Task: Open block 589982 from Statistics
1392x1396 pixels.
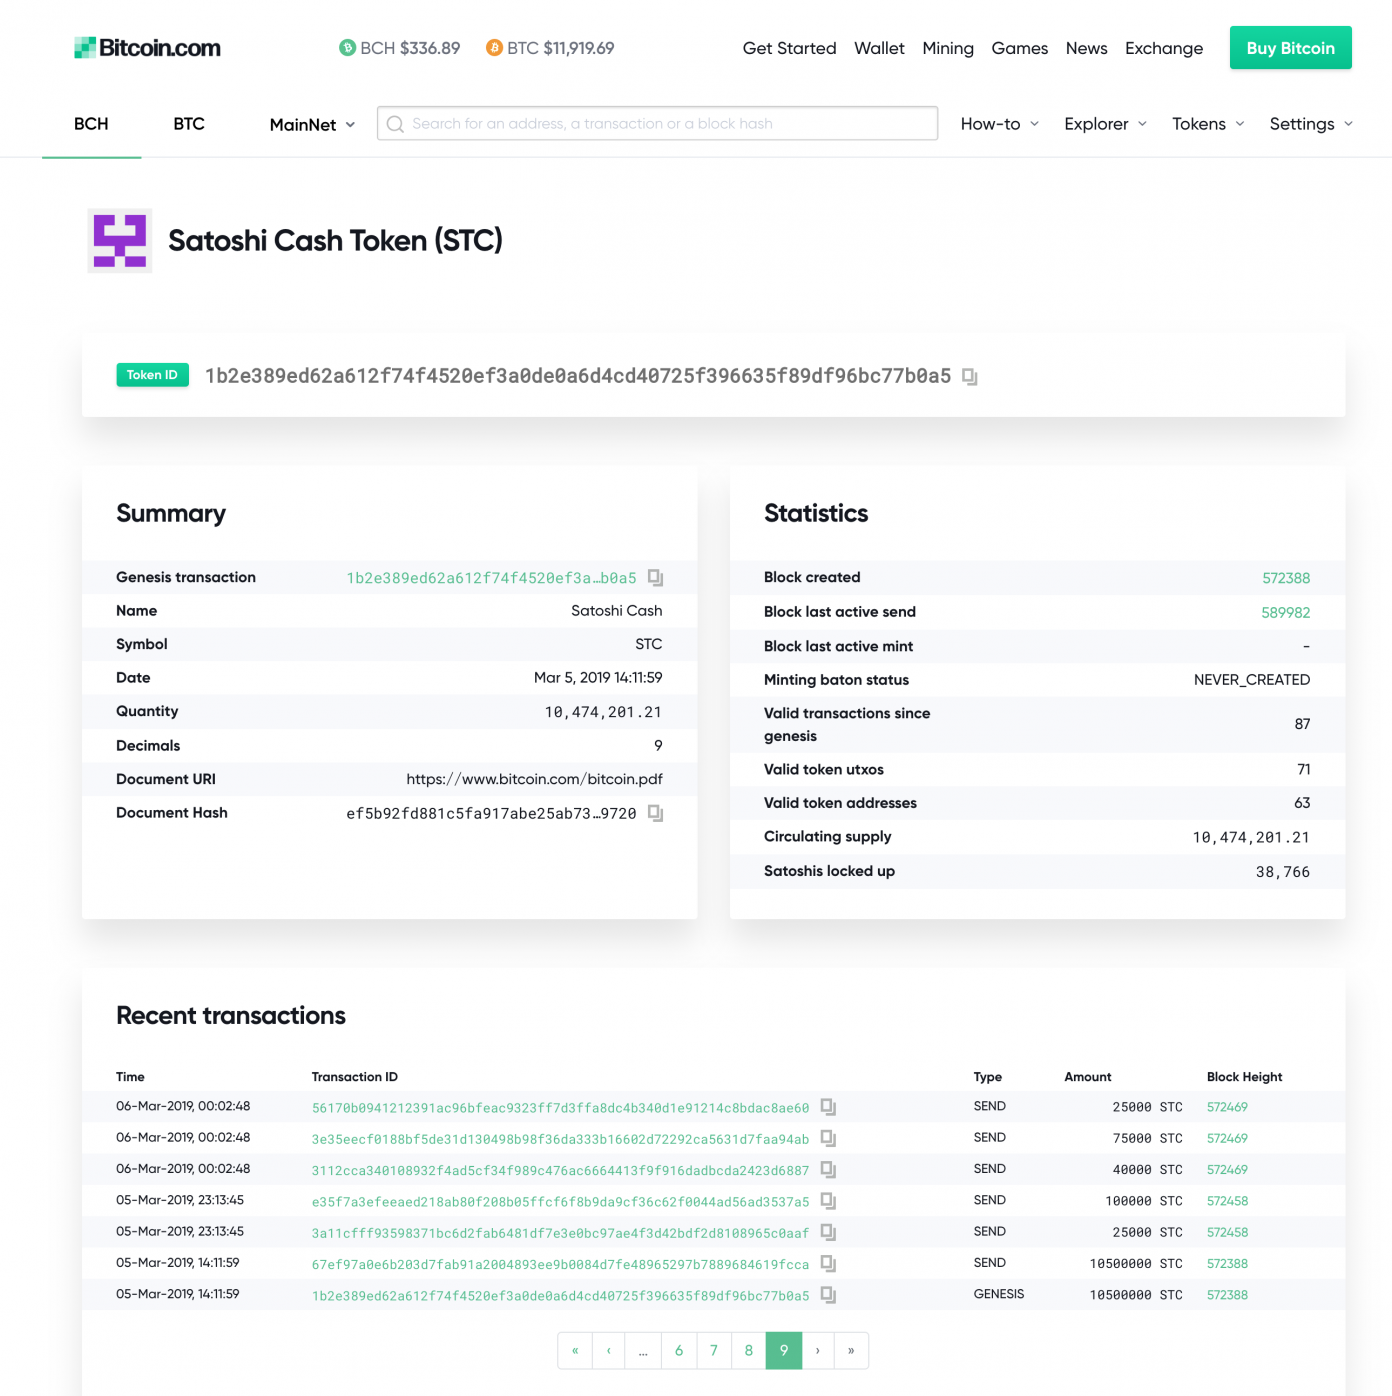Action: [1285, 612]
